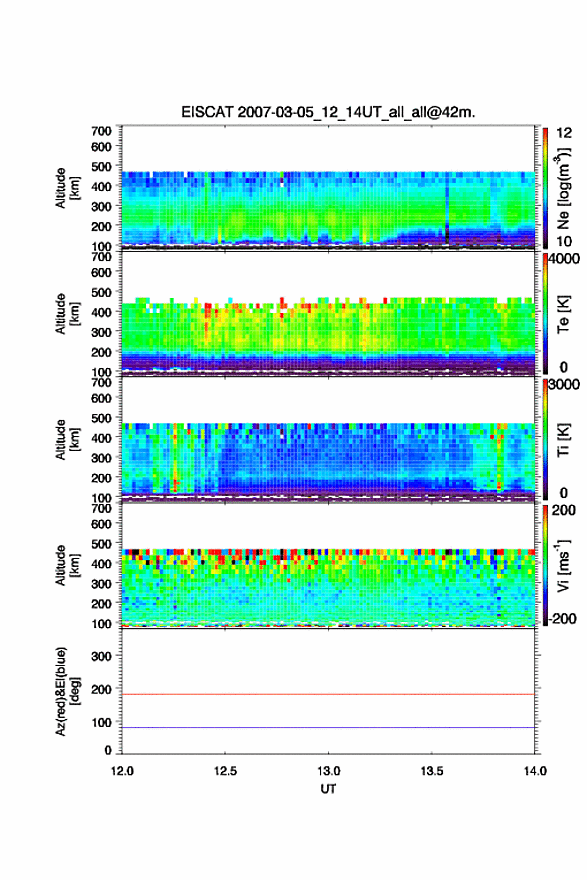Click the 13.5 UT tick label
587x880 pixels.
coord(432,771)
